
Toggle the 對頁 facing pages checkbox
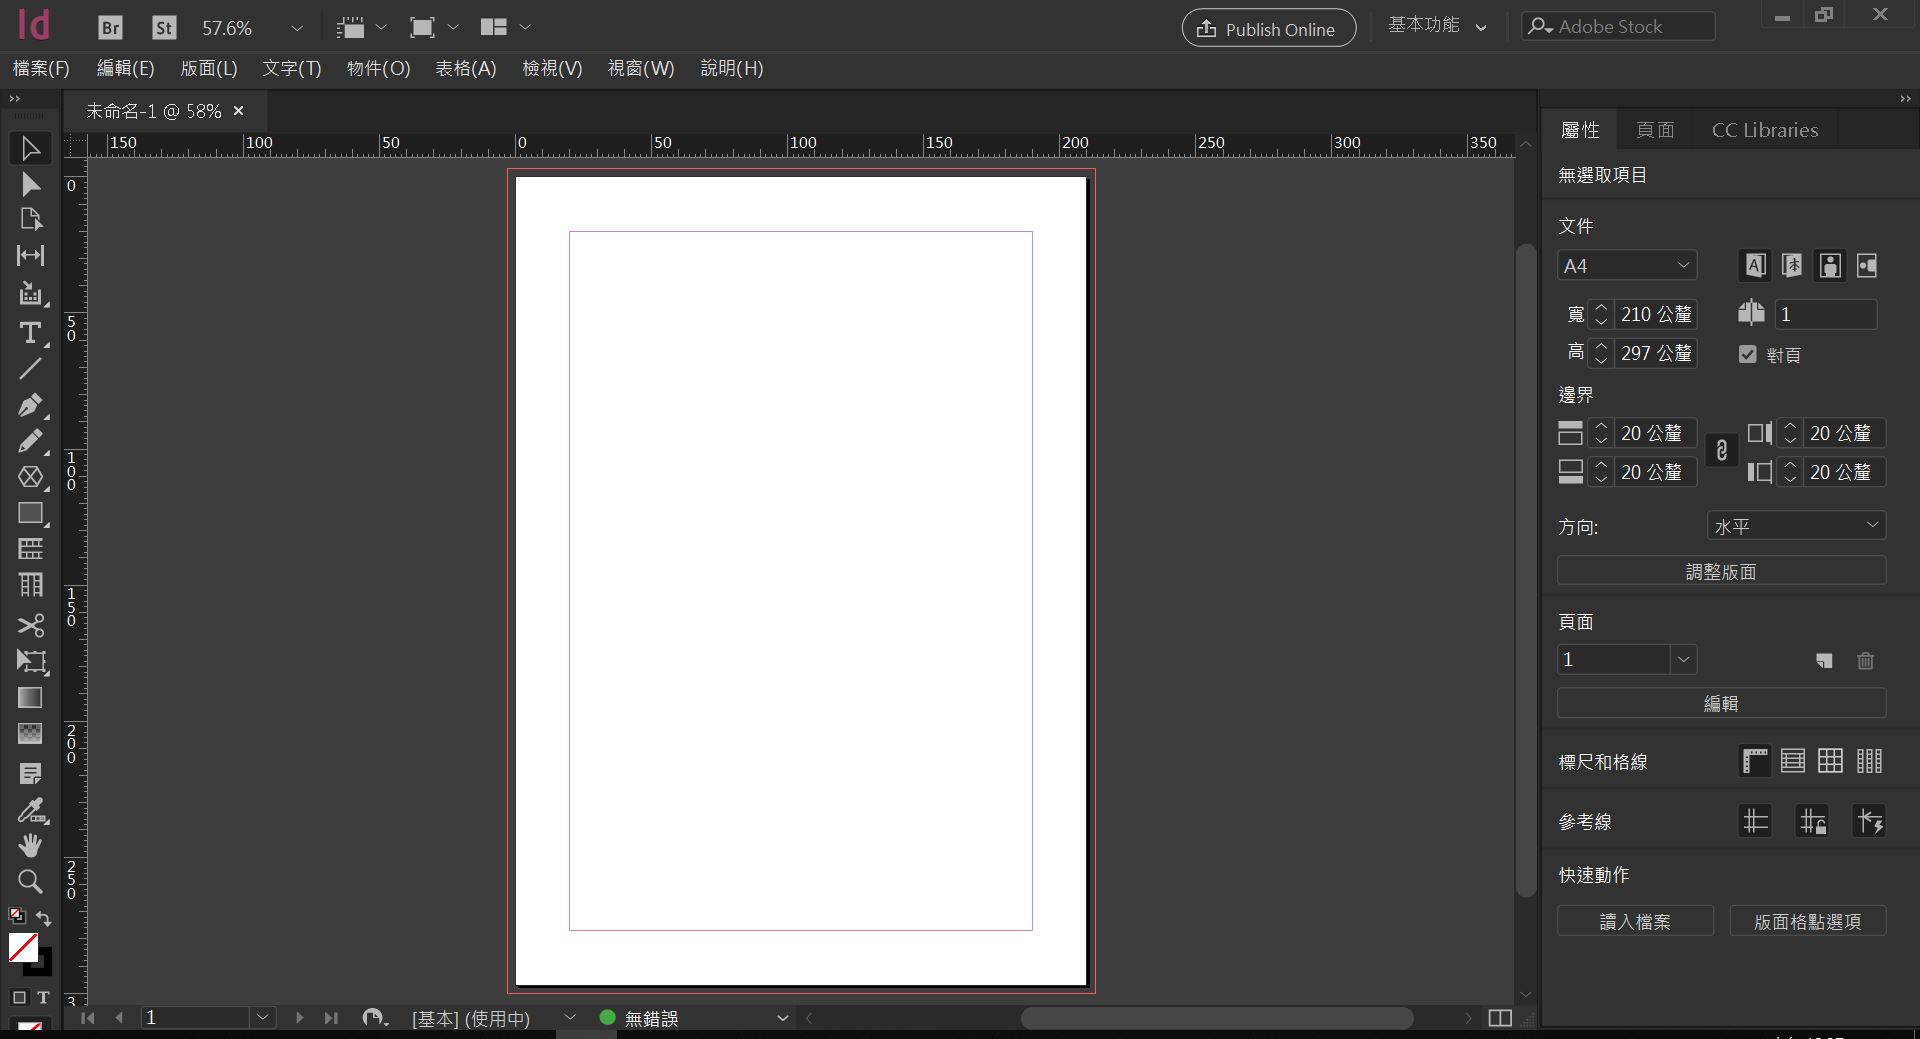pyautogui.click(x=1747, y=354)
